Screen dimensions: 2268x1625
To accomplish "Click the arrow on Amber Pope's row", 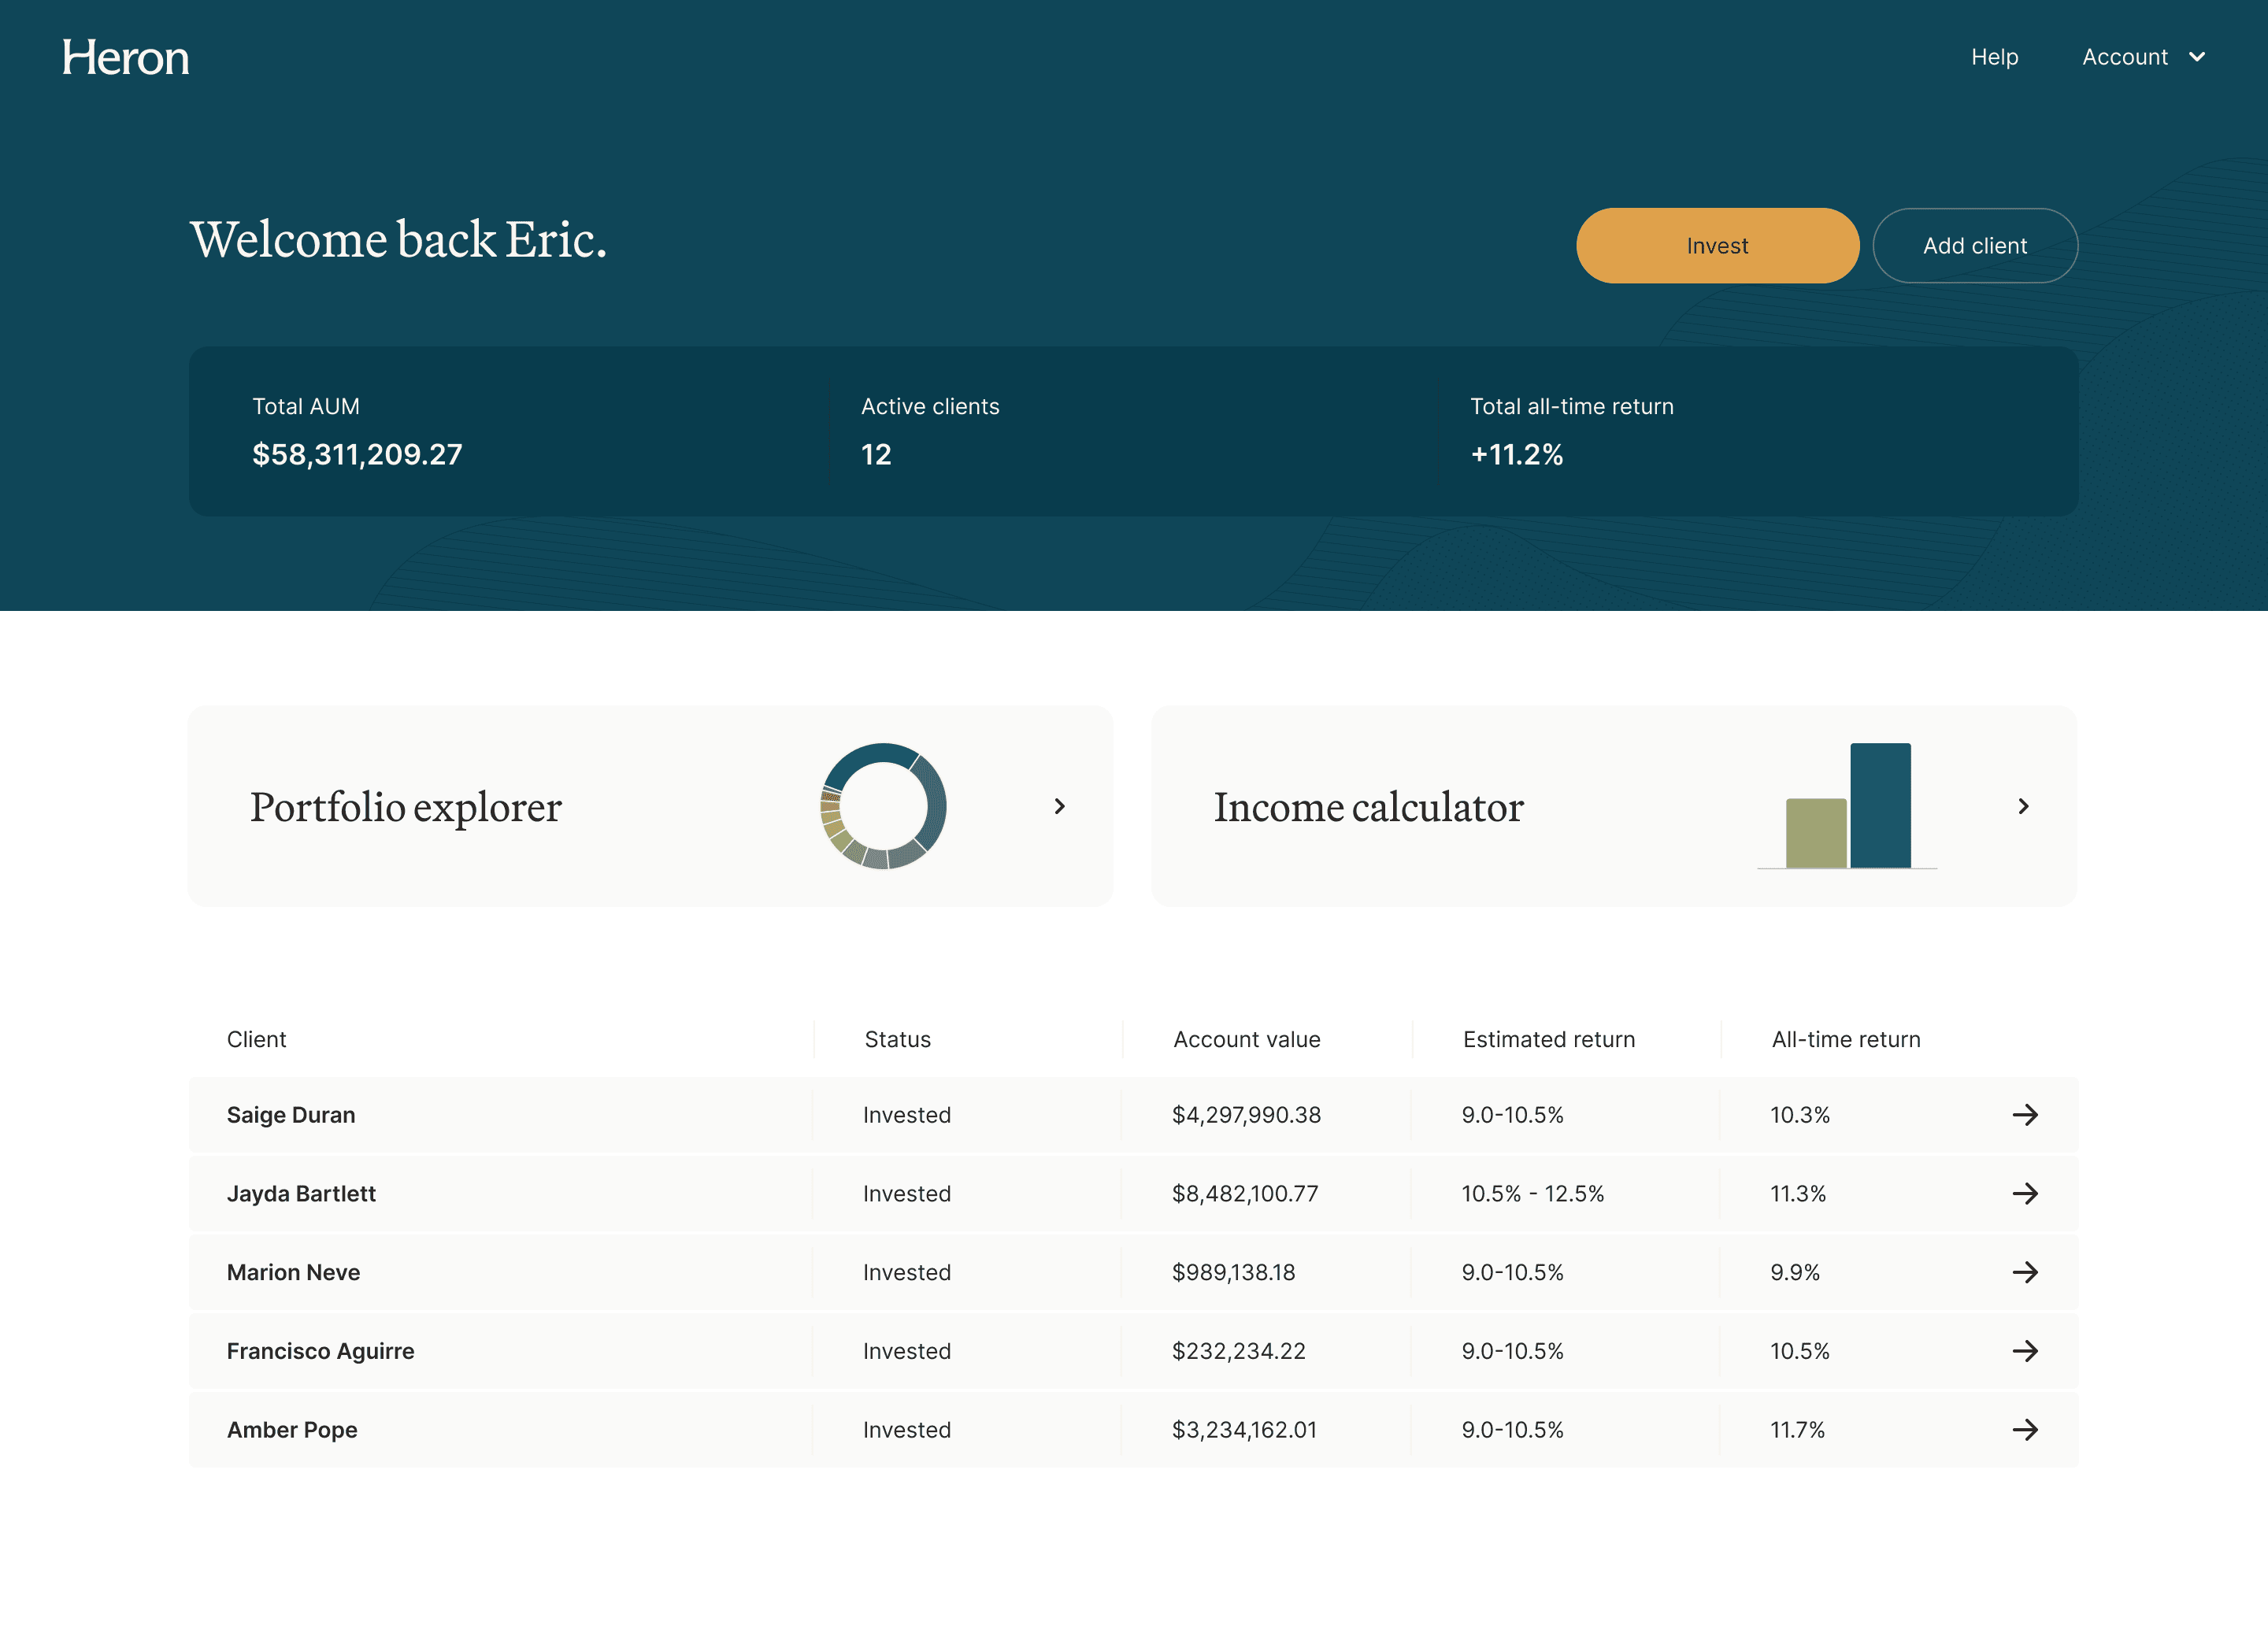I will pos(2027,1430).
